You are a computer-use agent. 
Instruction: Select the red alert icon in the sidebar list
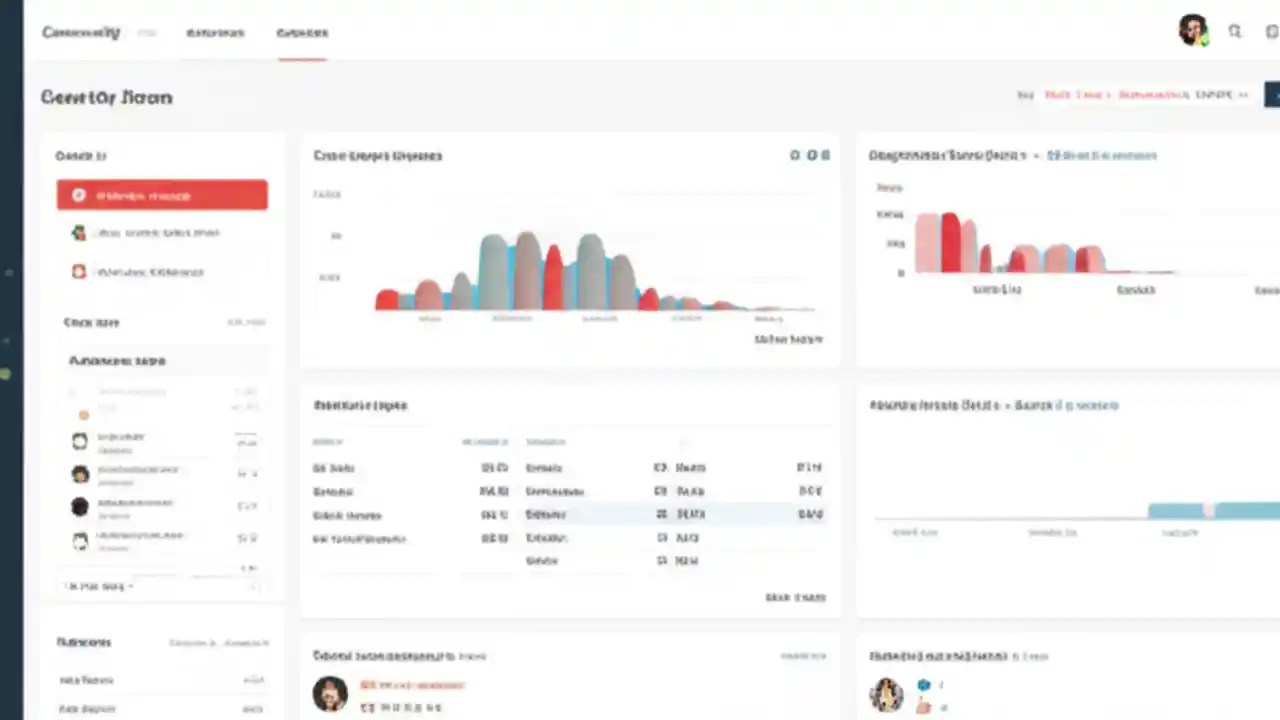click(x=79, y=271)
